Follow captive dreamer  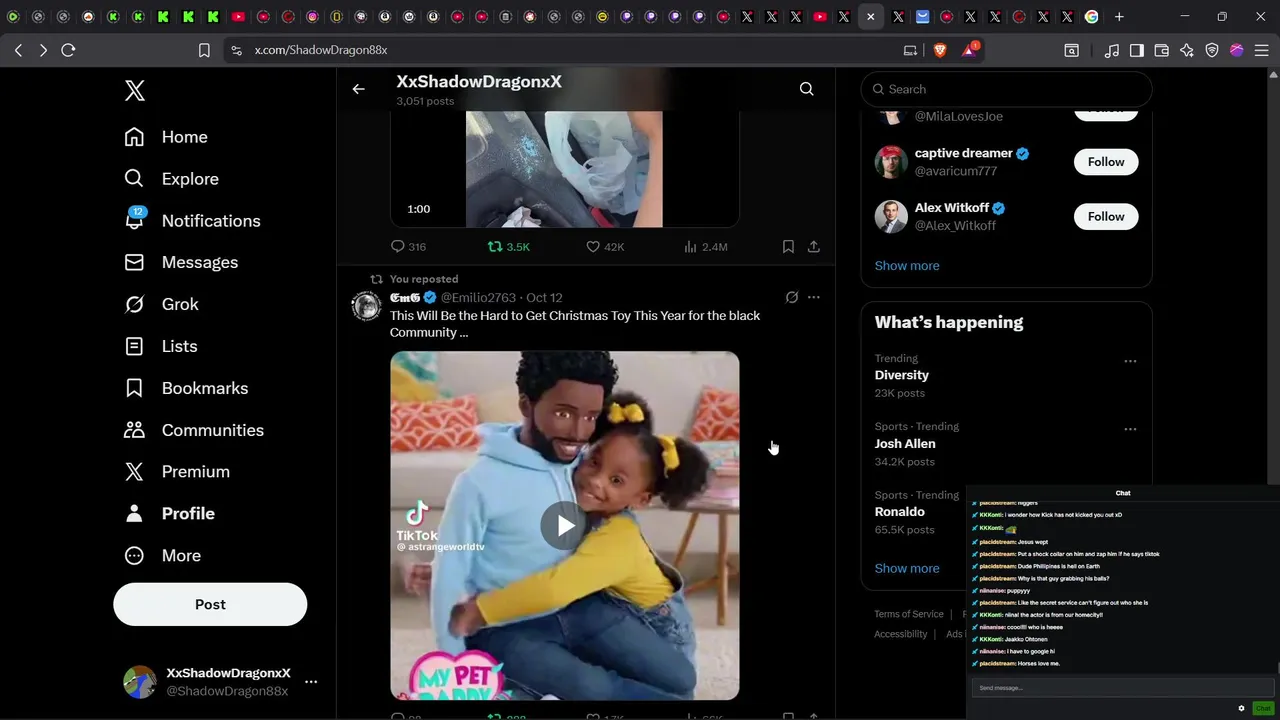coord(1106,162)
